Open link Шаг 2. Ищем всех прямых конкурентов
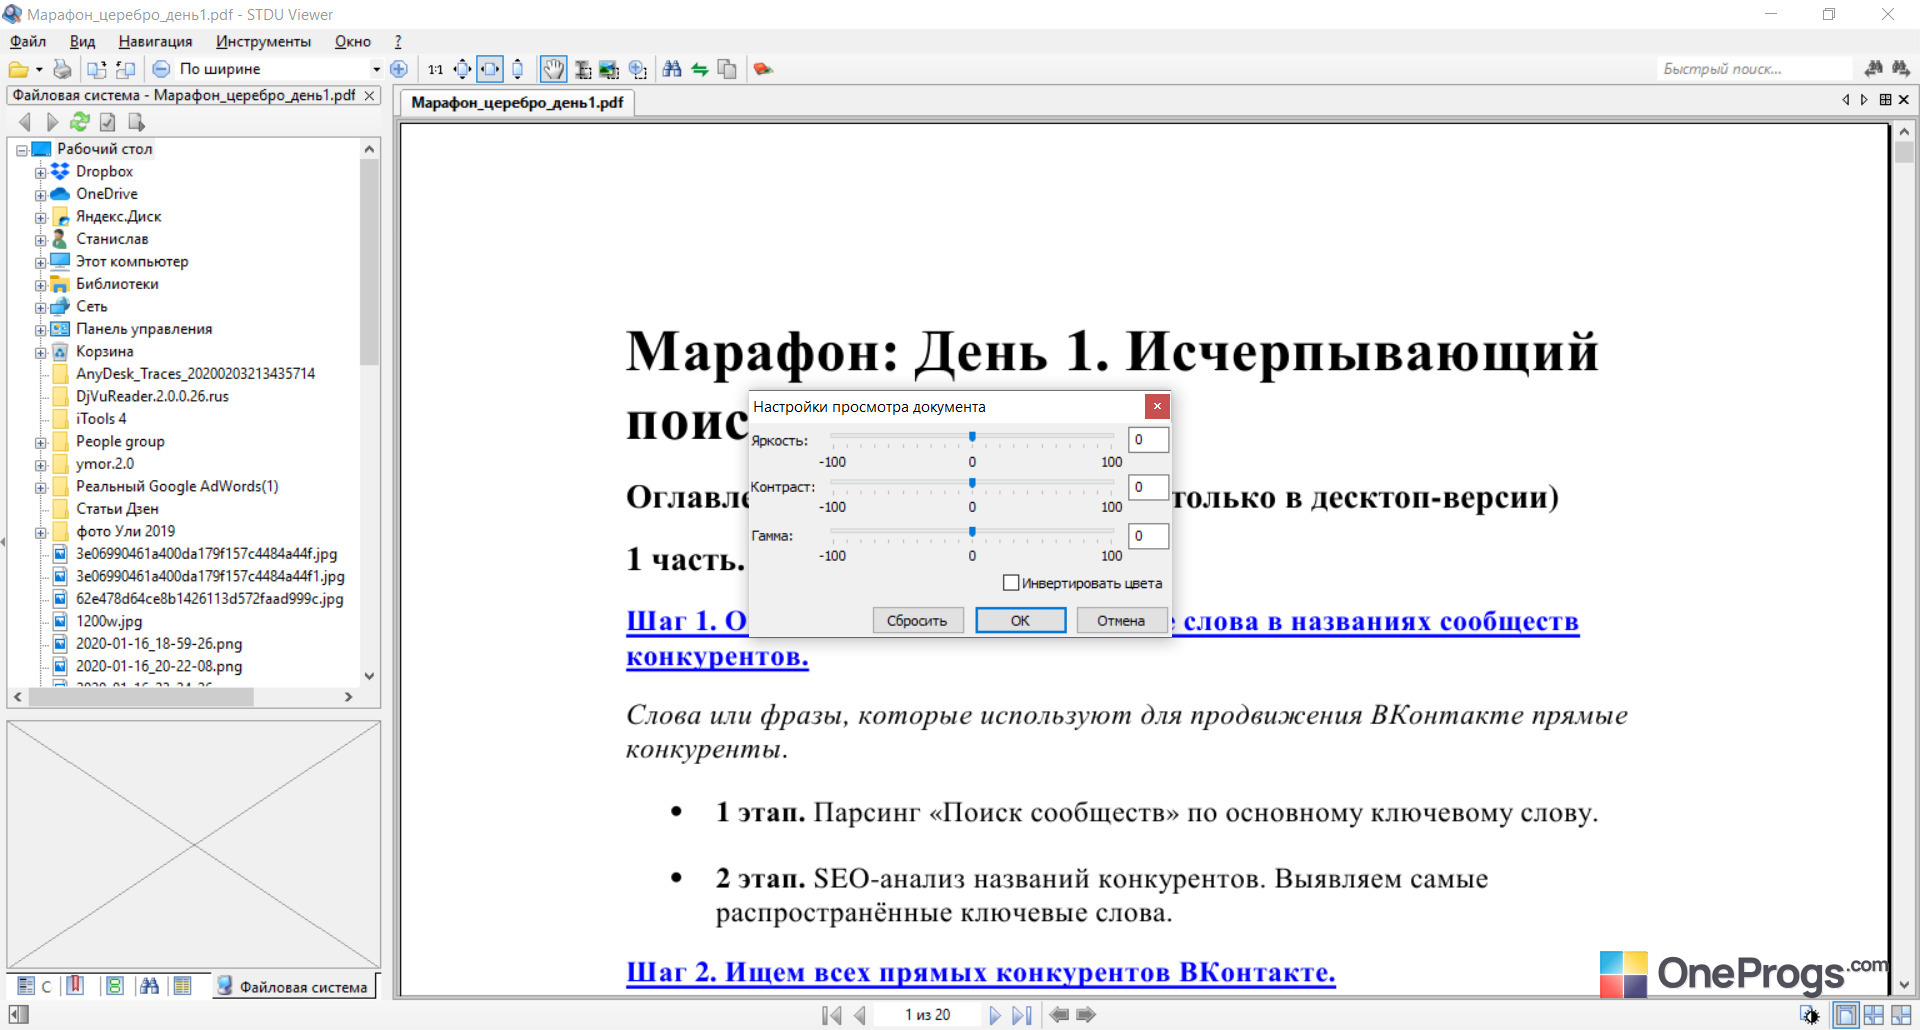 (x=981, y=972)
